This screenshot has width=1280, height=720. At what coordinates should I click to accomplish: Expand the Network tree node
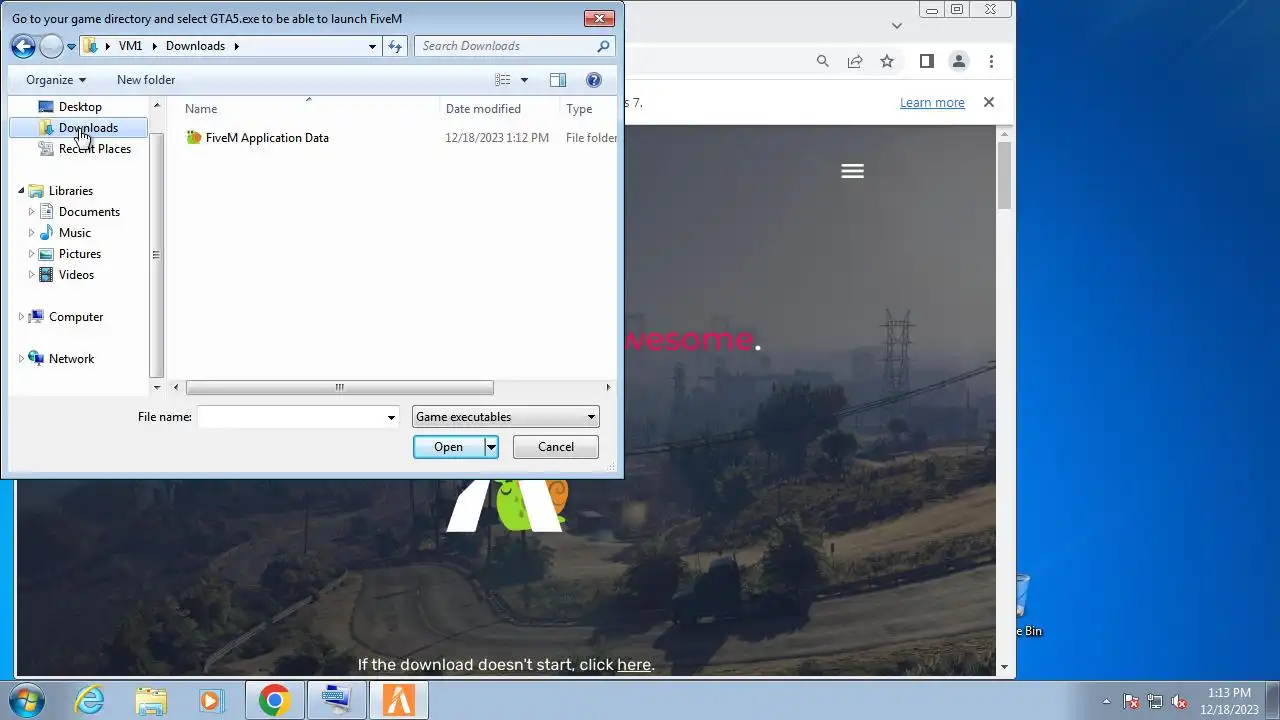click(21, 359)
